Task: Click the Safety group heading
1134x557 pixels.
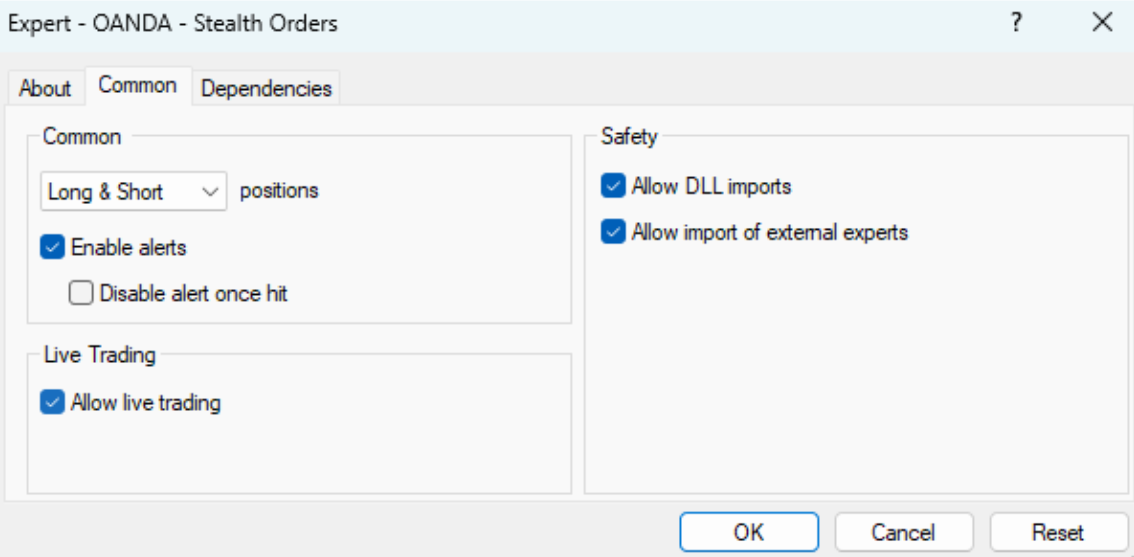Action: pos(628,137)
